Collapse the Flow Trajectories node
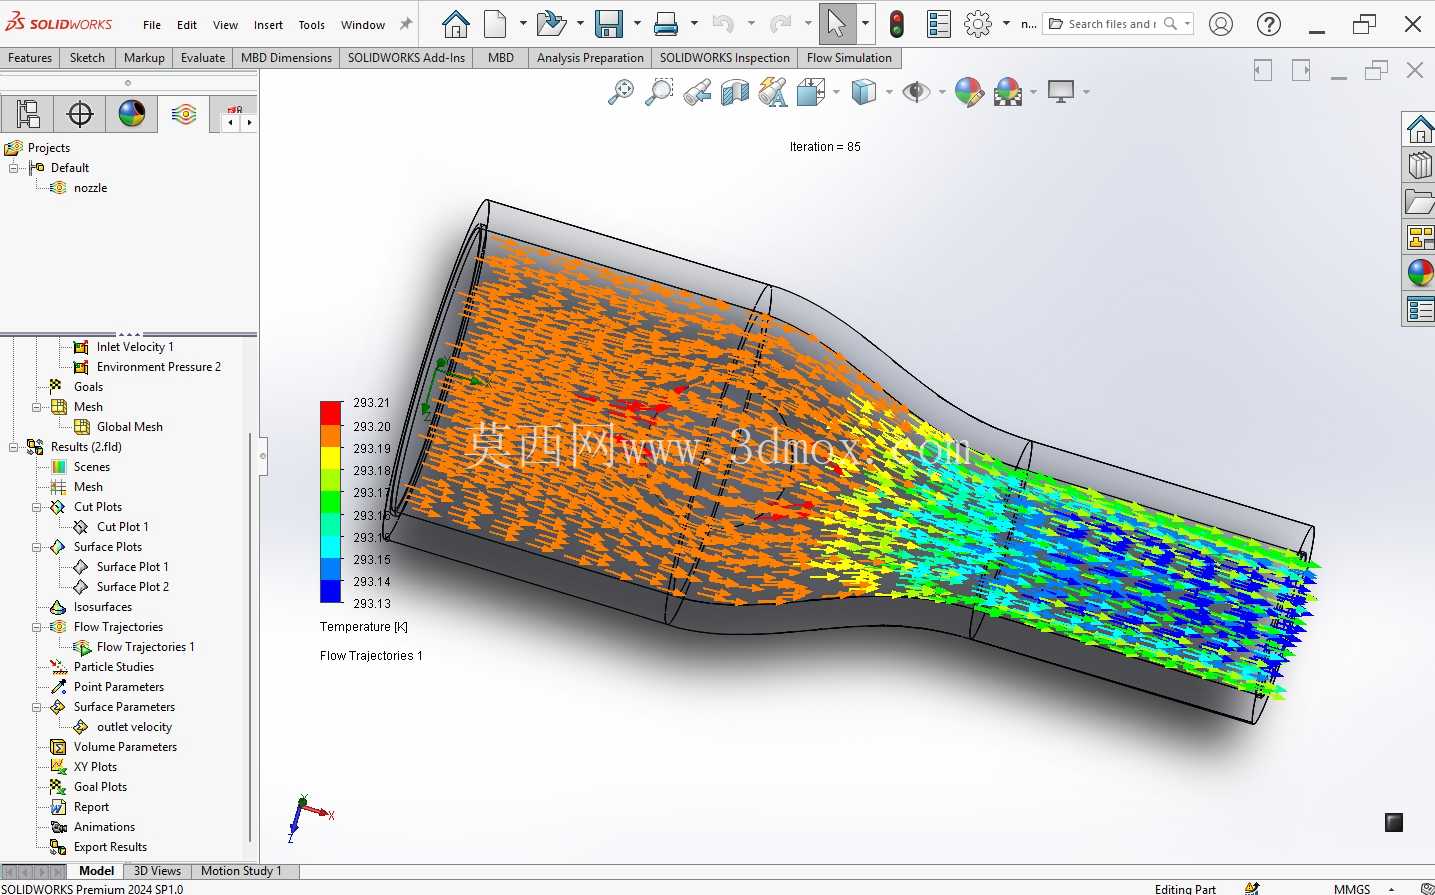Viewport: 1435px width, 895px height. coord(37,627)
